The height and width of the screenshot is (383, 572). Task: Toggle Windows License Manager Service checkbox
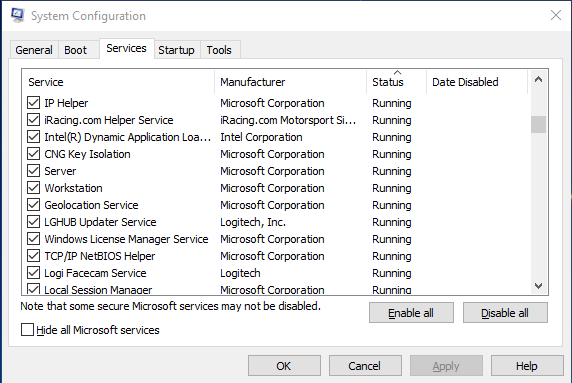point(34,239)
